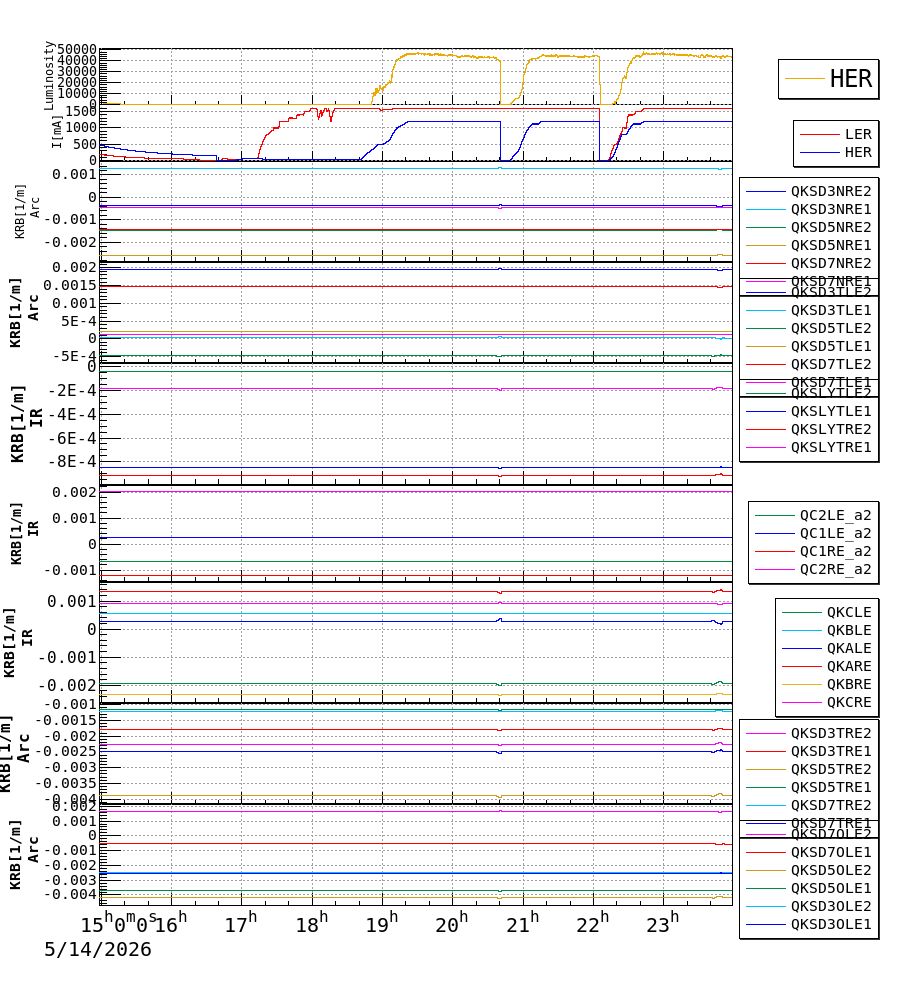Click QKARE in the legend
The width and height of the screenshot is (900, 984).
(x=849, y=666)
